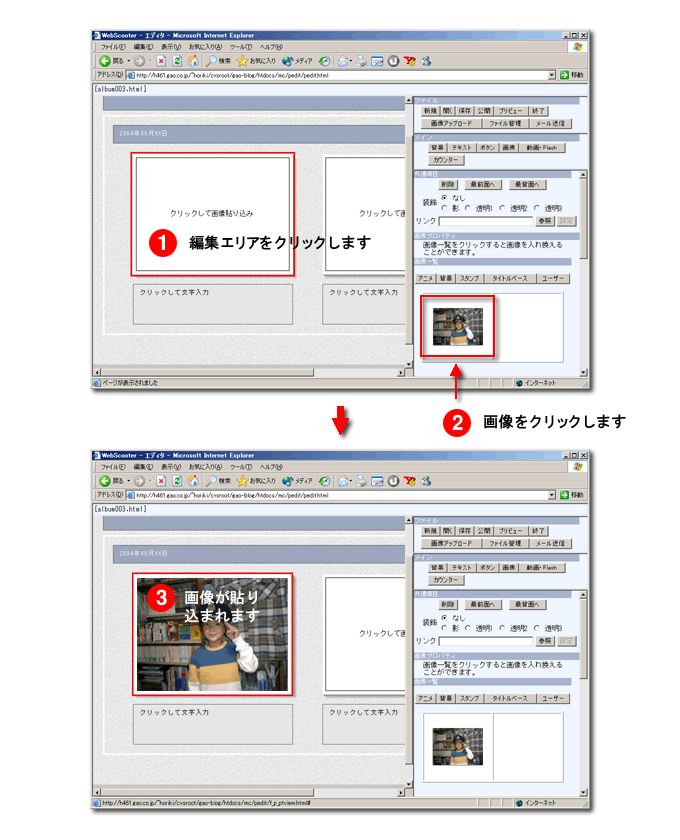Viewport: 680px width, 840px height.
Task: Select the 透明2 radio in lower window
Action: tap(502, 628)
